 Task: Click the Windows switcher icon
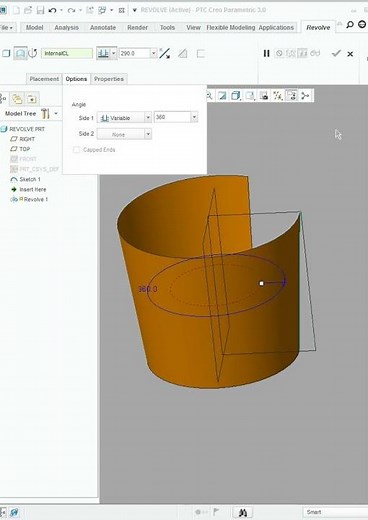(x=102, y=10)
